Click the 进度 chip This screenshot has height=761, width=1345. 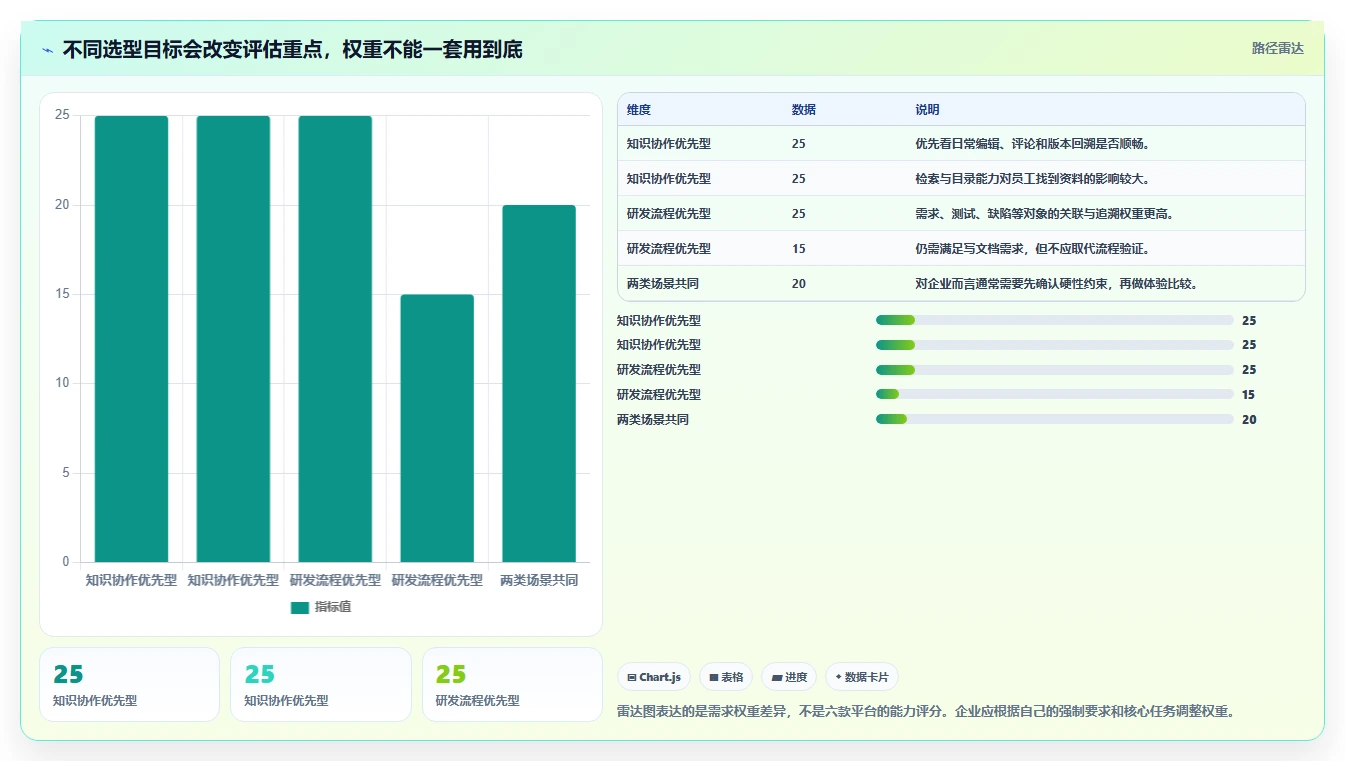pyautogui.click(x=789, y=677)
